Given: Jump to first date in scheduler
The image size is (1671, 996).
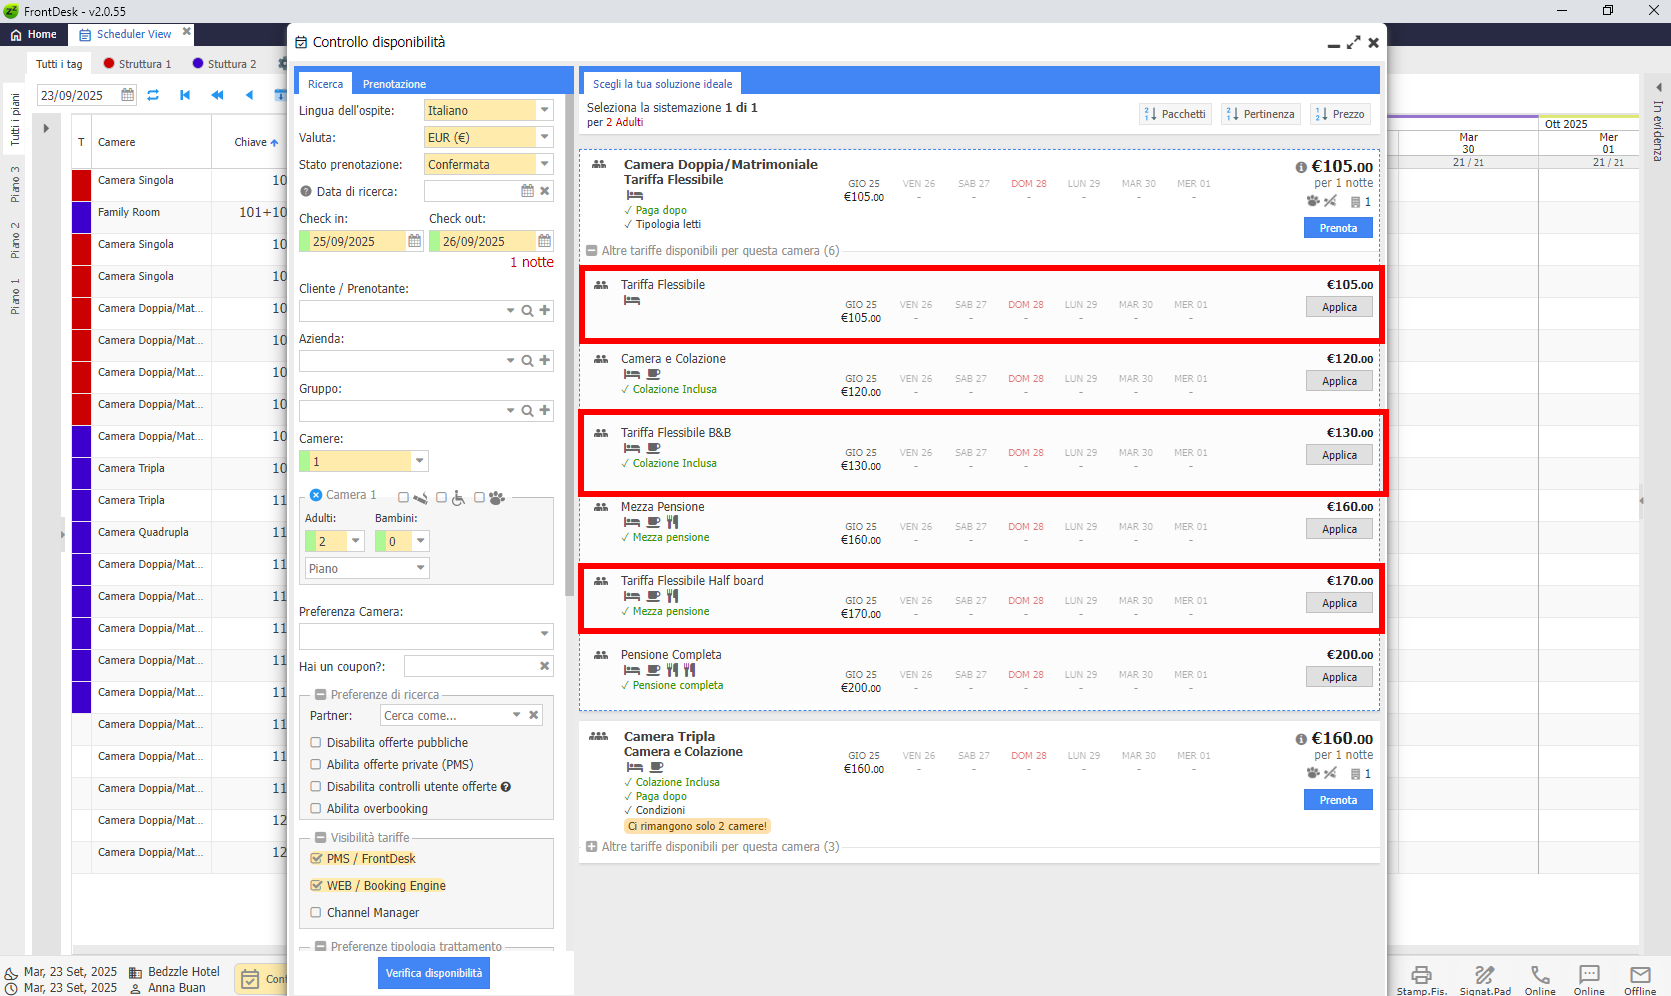Looking at the screenshot, I should coord(185,95).
